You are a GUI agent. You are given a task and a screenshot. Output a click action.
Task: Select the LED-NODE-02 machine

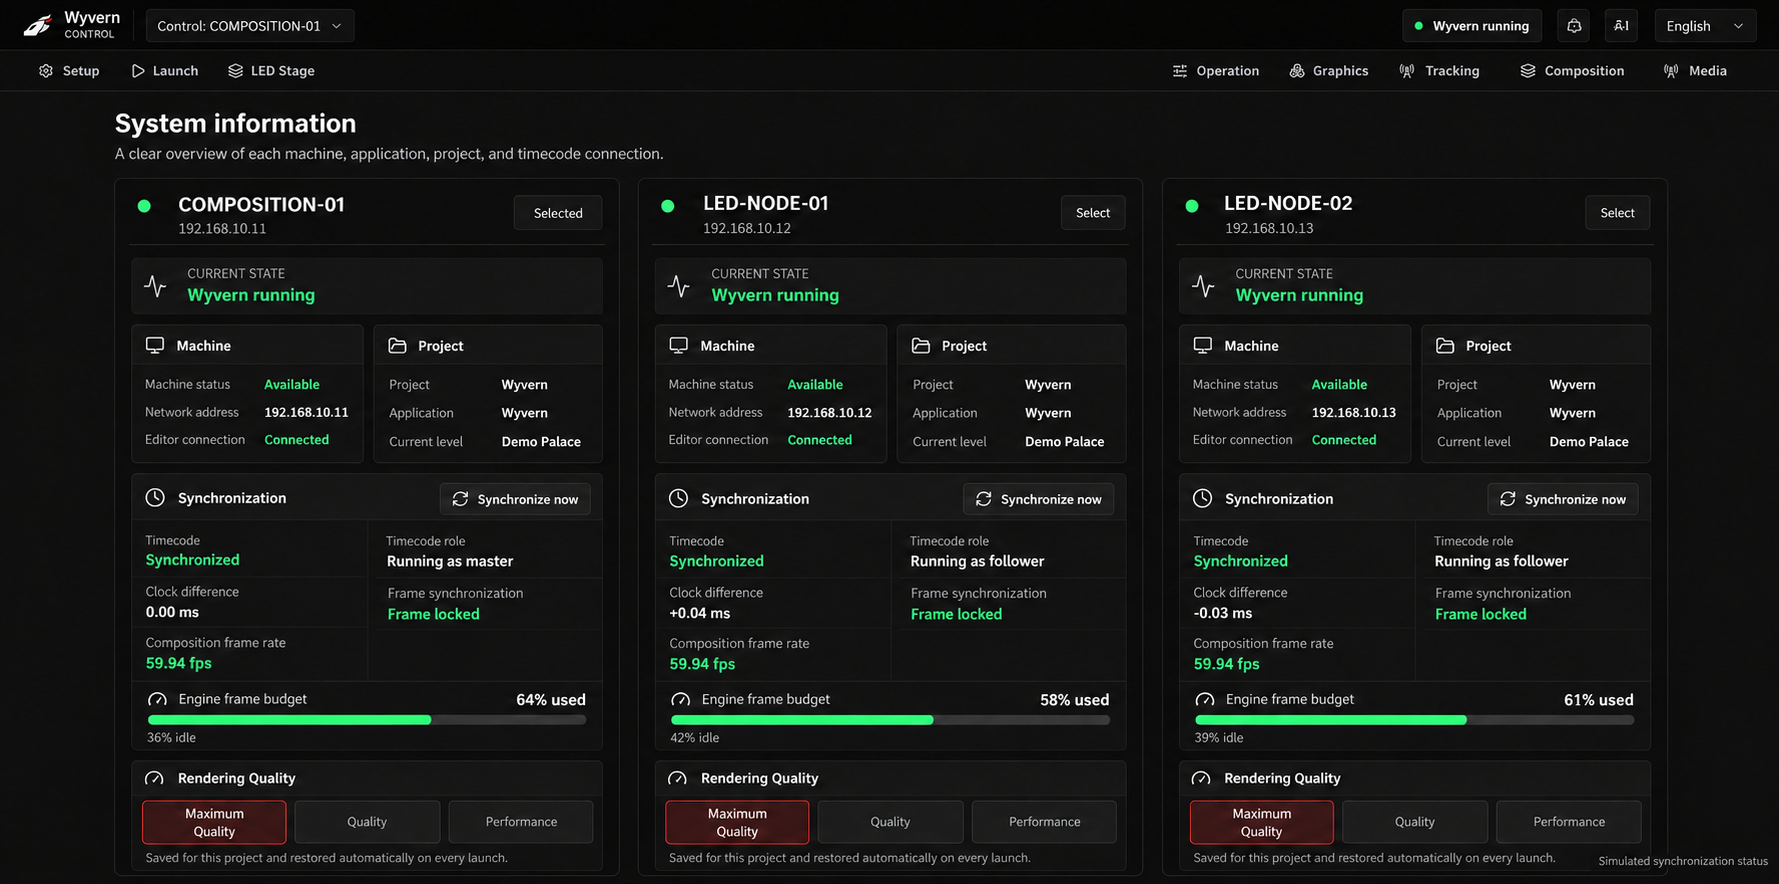click(x=1617, y=213)
